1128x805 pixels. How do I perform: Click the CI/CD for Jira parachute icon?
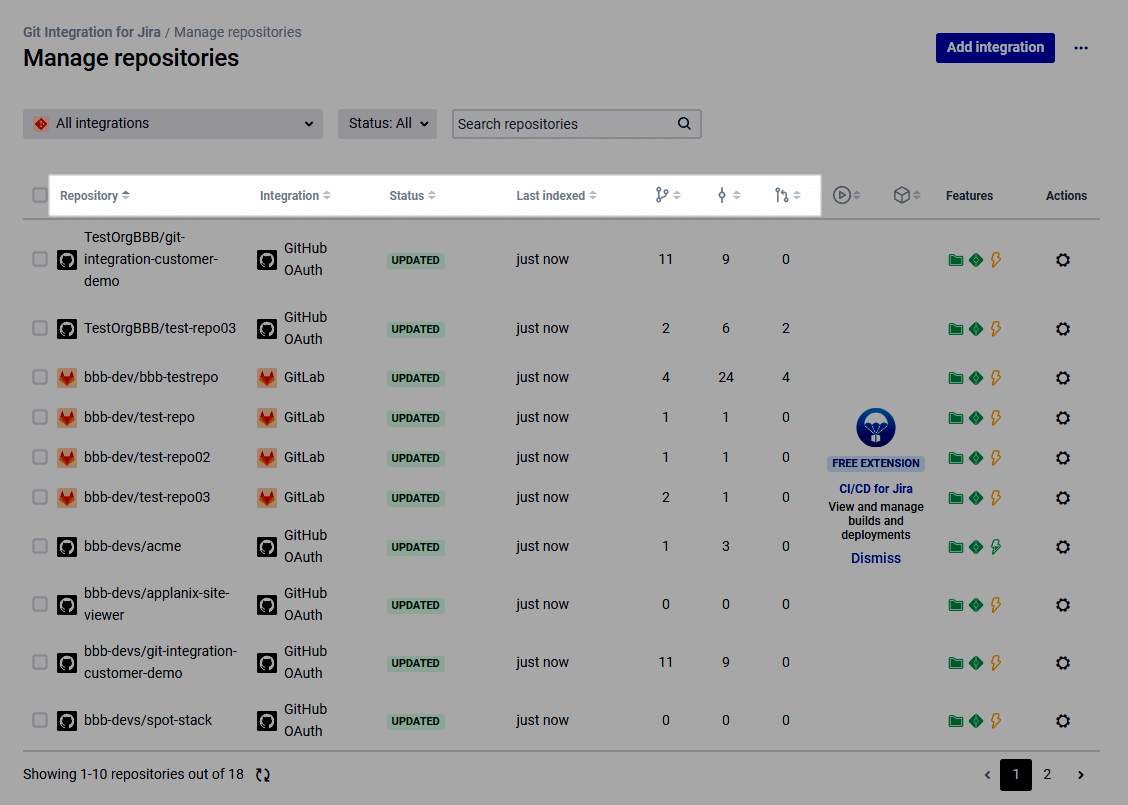[x=875, y=427]
